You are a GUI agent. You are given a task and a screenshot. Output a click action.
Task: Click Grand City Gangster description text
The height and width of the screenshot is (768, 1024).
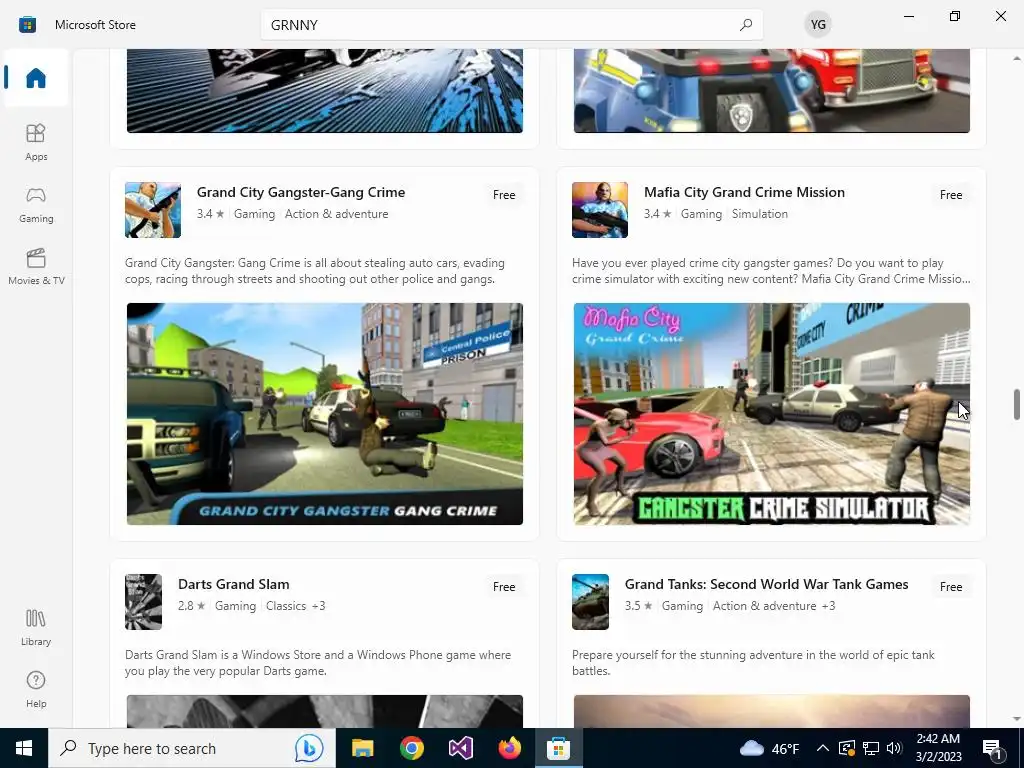(x=315, y=271)
